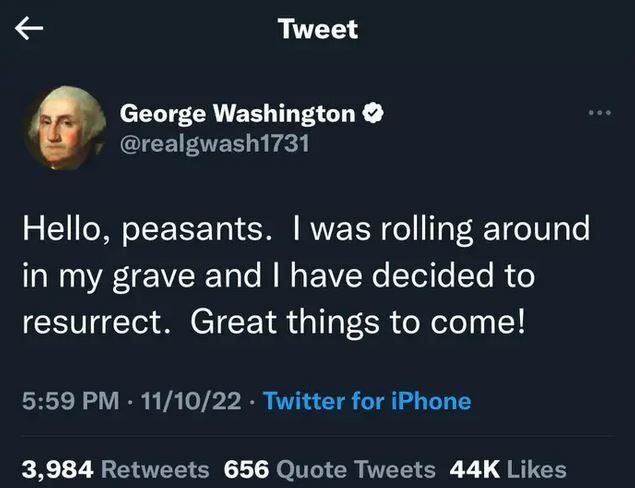Click the Twitter for iPhone source link
The image size is (635, 488).
click(x=367, y=401)
